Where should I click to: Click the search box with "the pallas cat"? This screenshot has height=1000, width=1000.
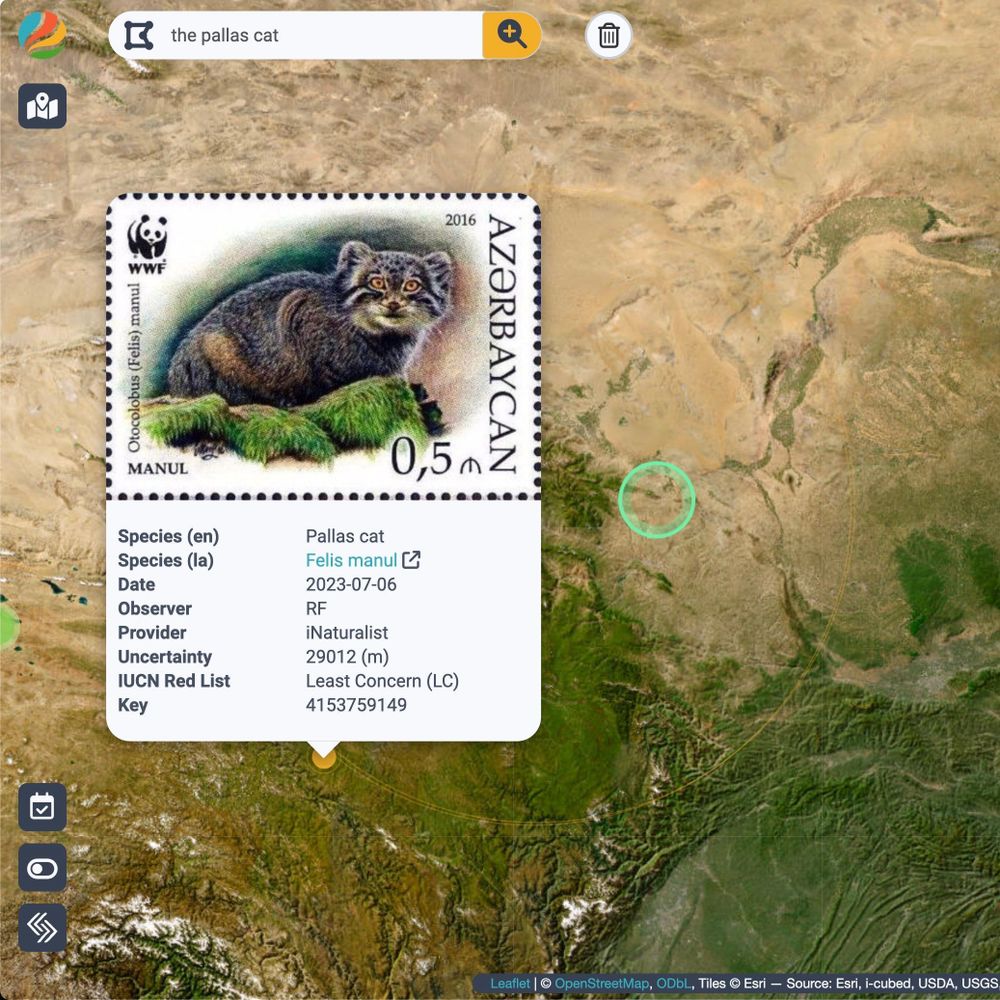coord(296,36)
